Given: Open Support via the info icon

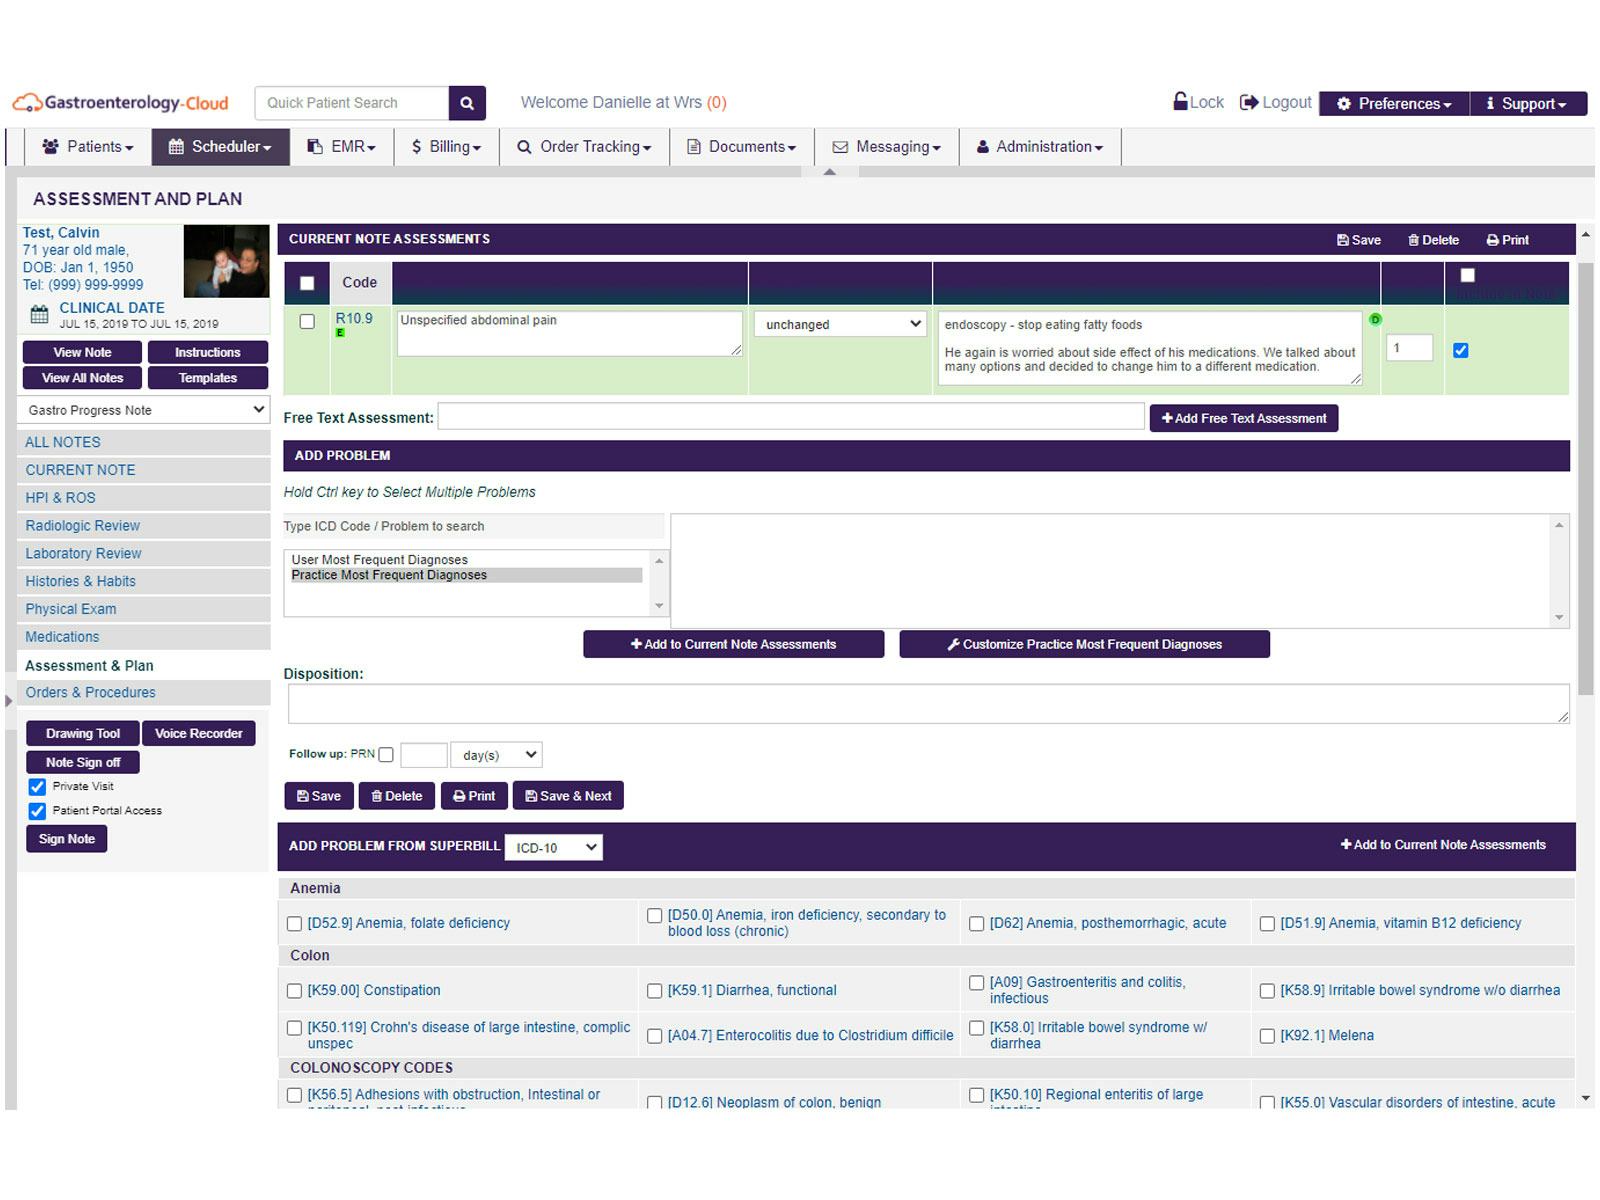Looking at the screenshot, I should 1492,103.
